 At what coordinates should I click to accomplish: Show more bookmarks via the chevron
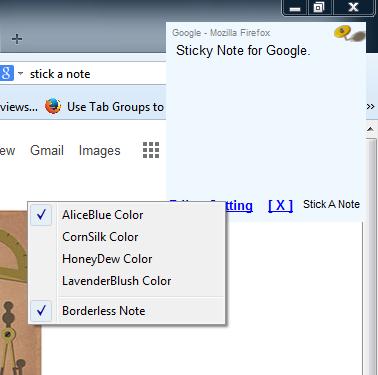[370, 107]
